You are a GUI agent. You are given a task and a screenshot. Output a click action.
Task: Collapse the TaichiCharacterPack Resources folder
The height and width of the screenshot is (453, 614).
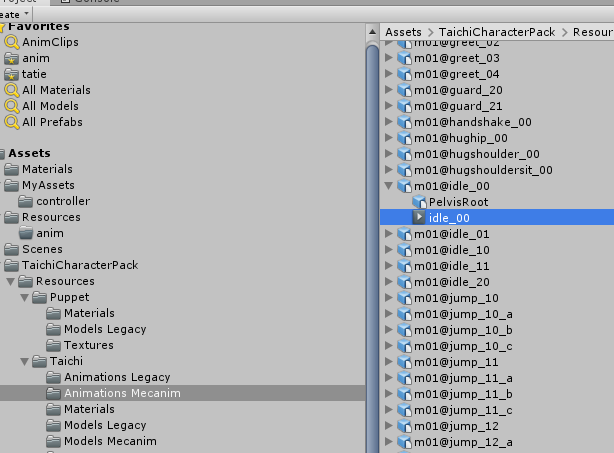click(11, 282)
